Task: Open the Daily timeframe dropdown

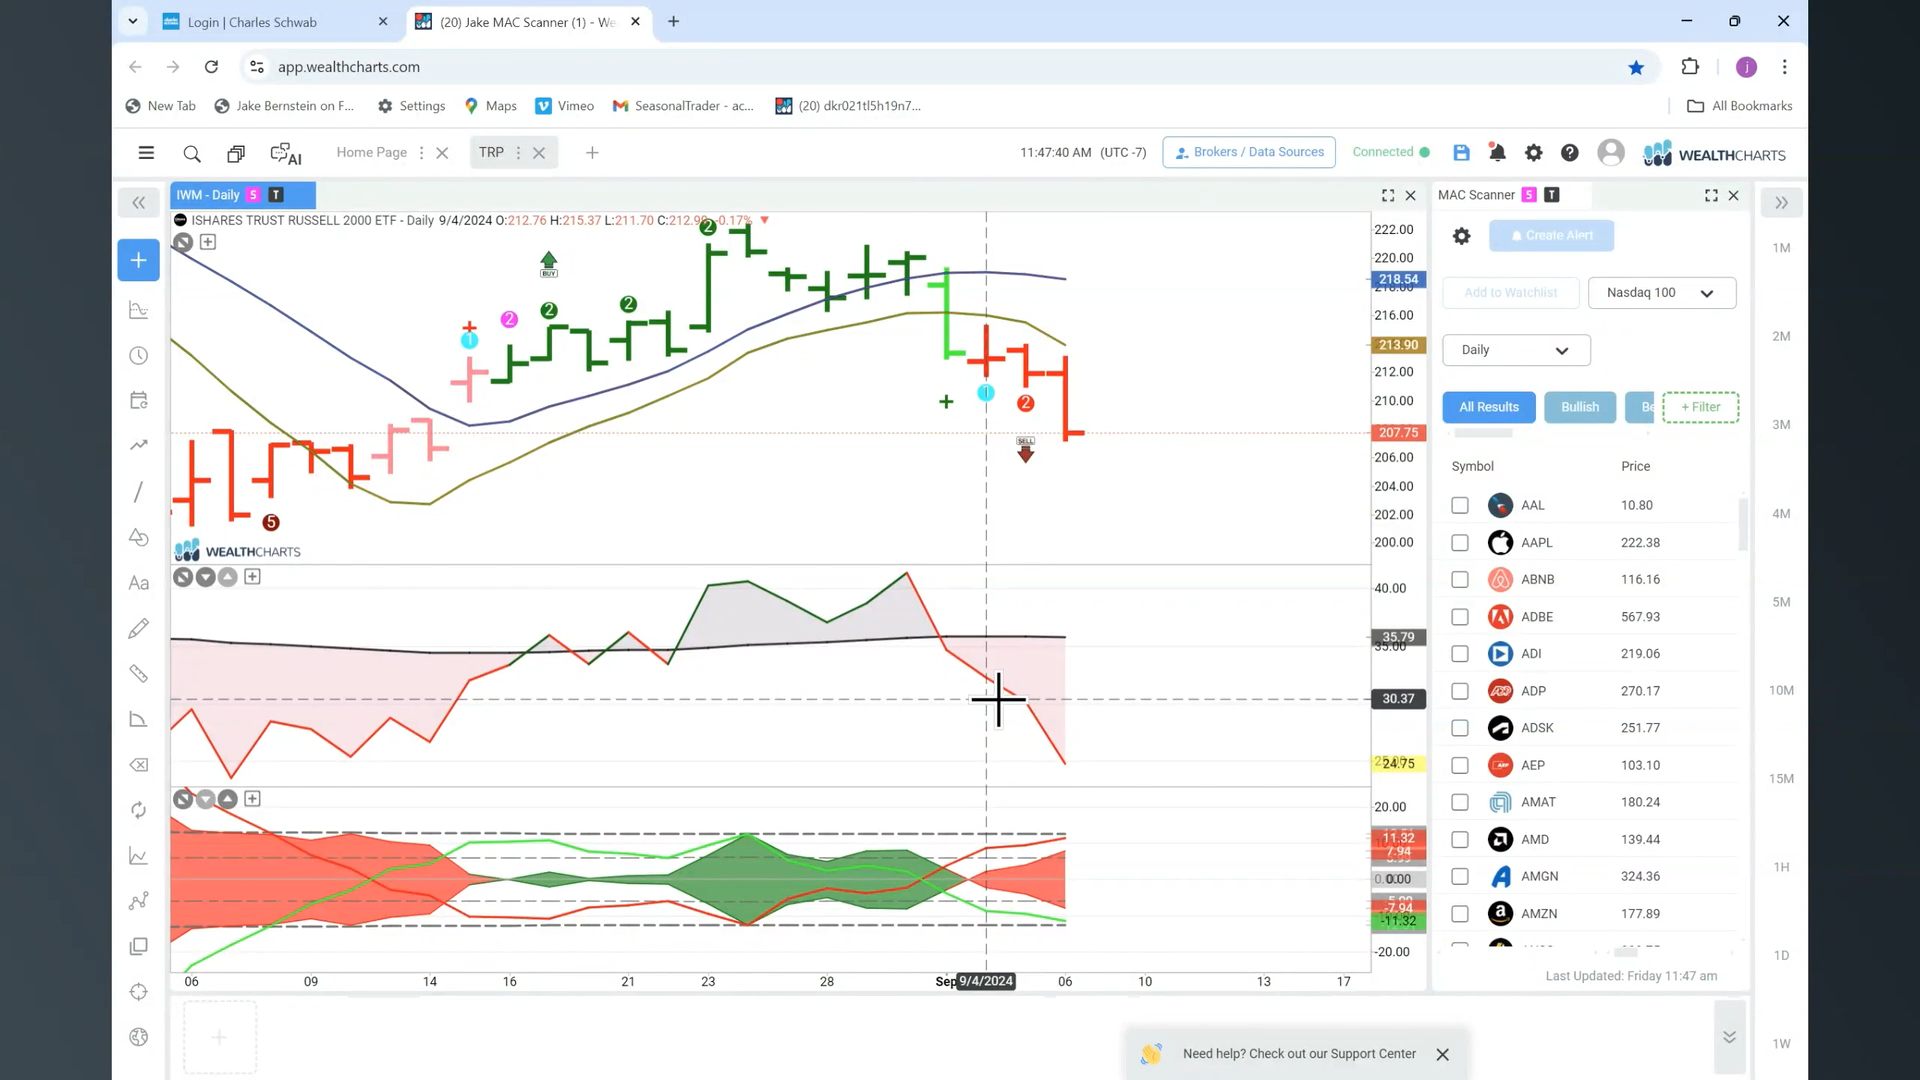Action: [1516, 350]
